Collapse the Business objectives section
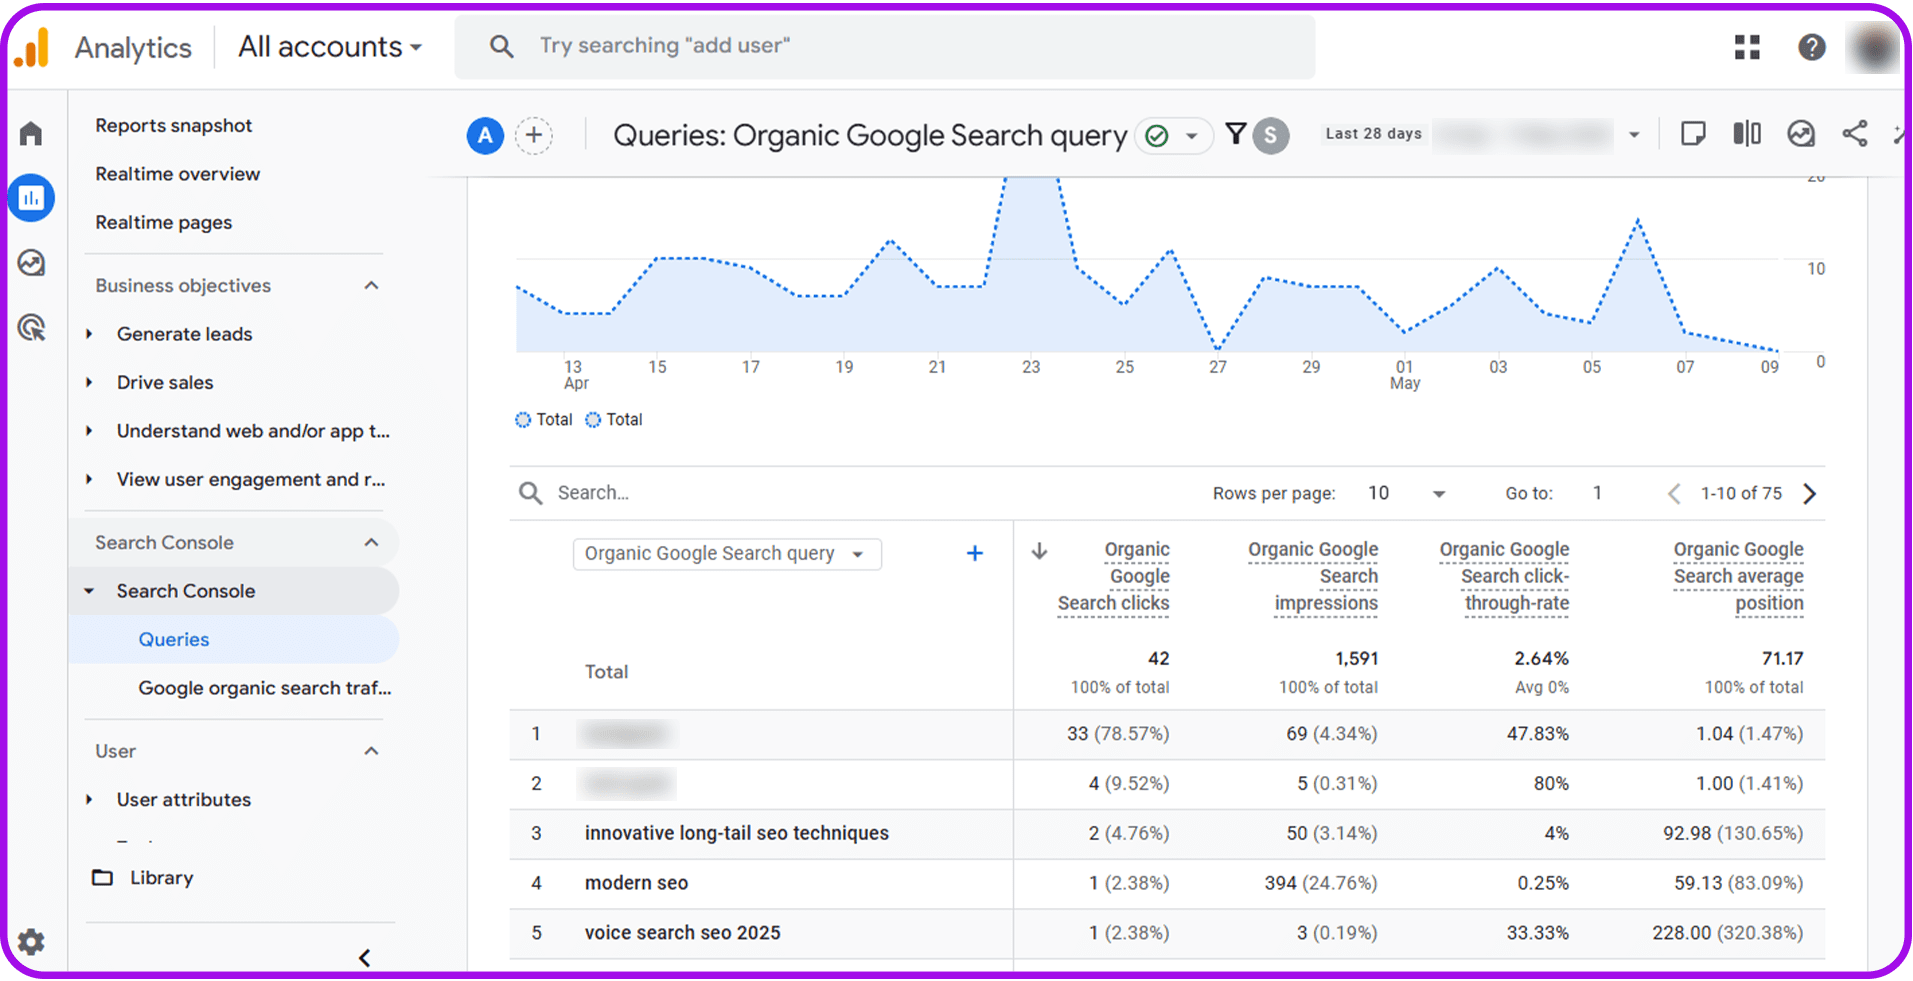 tap(371, 286)
